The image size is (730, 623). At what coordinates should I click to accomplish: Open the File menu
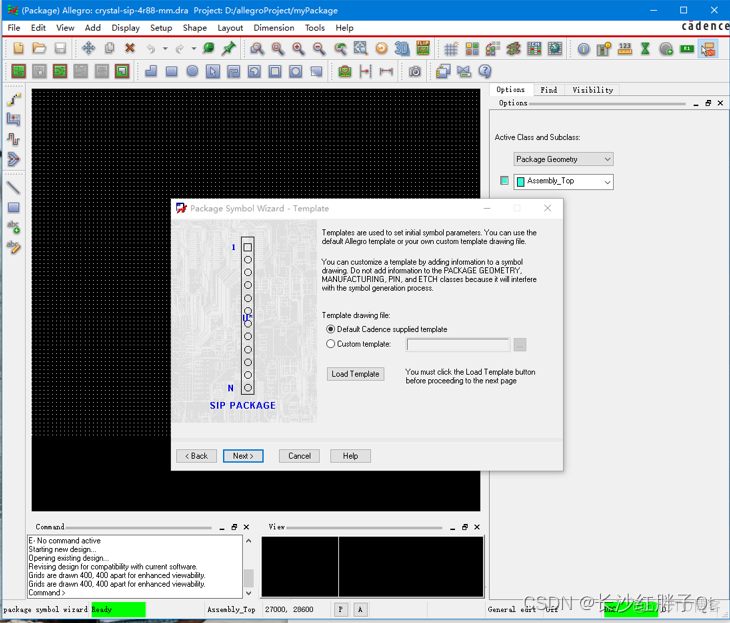[14, 28]
